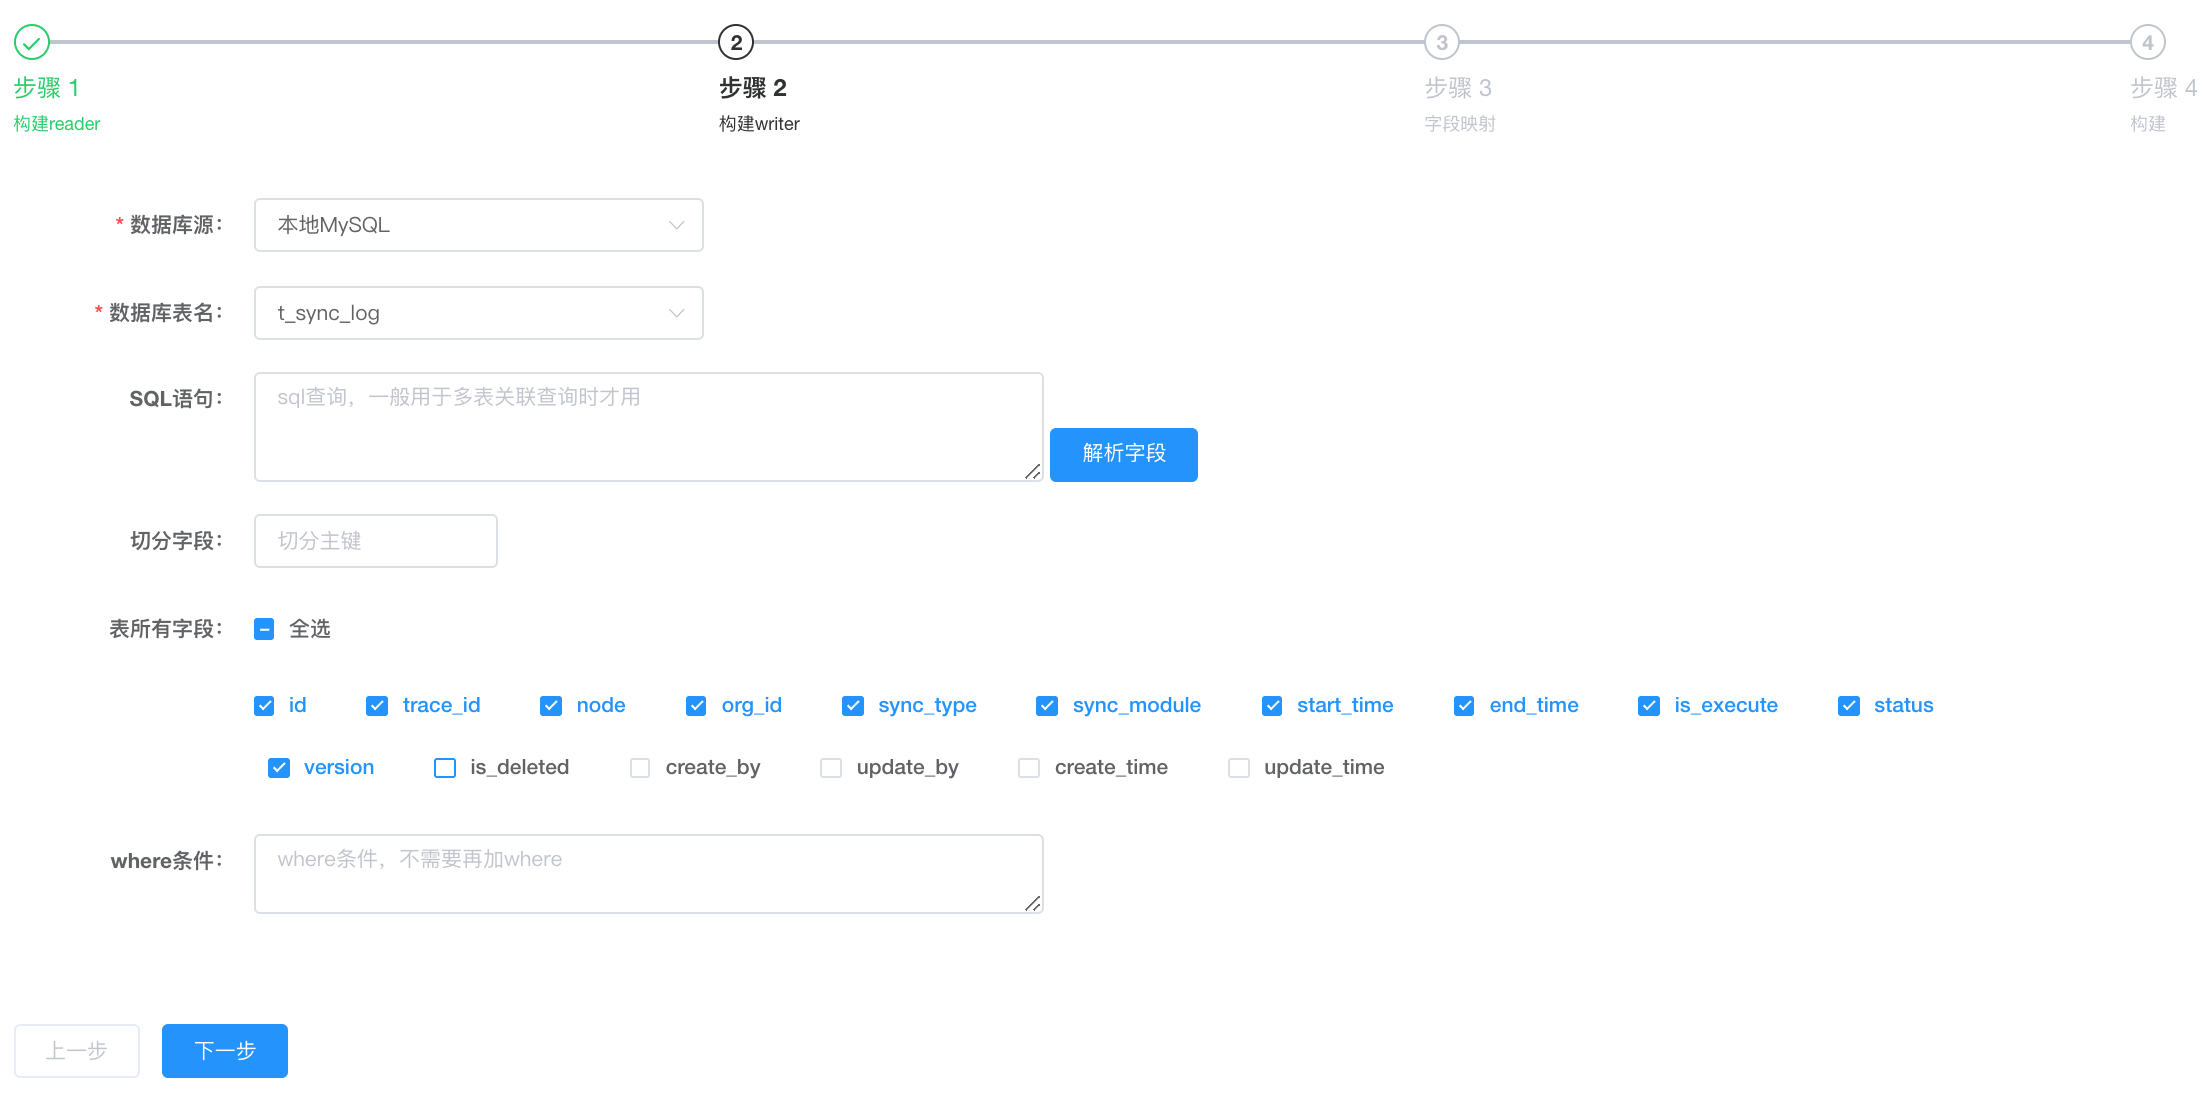2206x1110 pixels.
Task: Focus the where条件 textarea
Action: (x=649, y=874)
